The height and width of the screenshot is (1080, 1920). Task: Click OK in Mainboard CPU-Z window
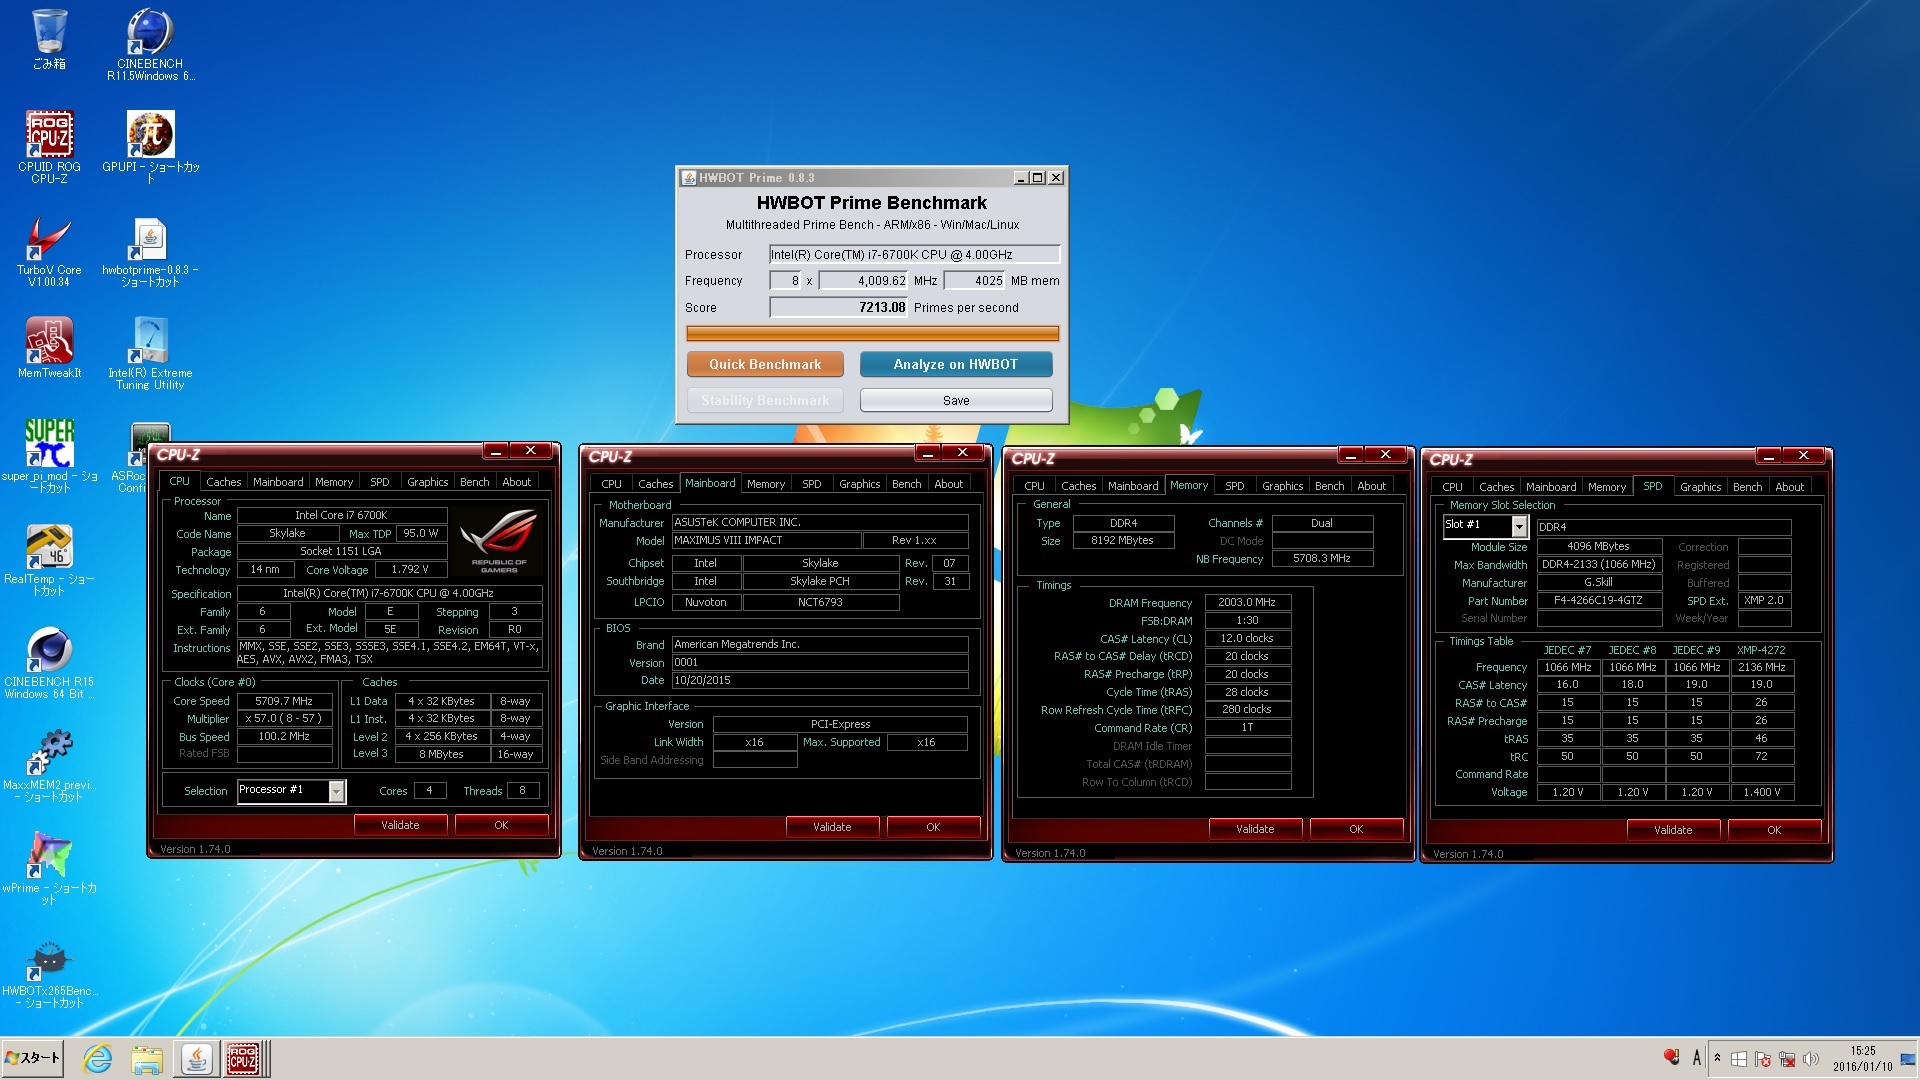pyautogui.click(x=933, y=827)
